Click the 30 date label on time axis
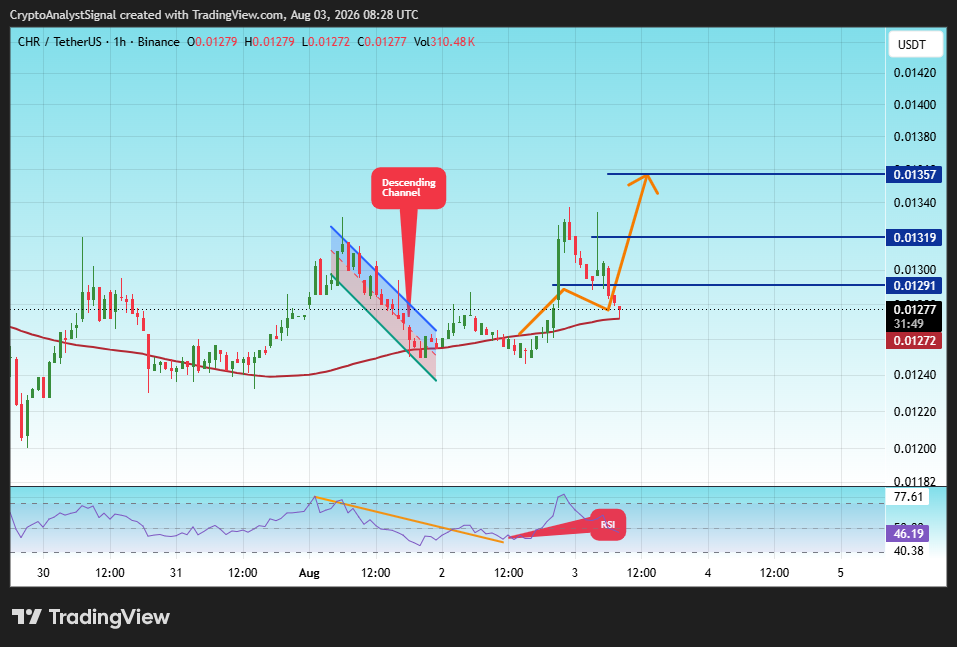This screenshot has width=957, height=647. pos(43,573)
